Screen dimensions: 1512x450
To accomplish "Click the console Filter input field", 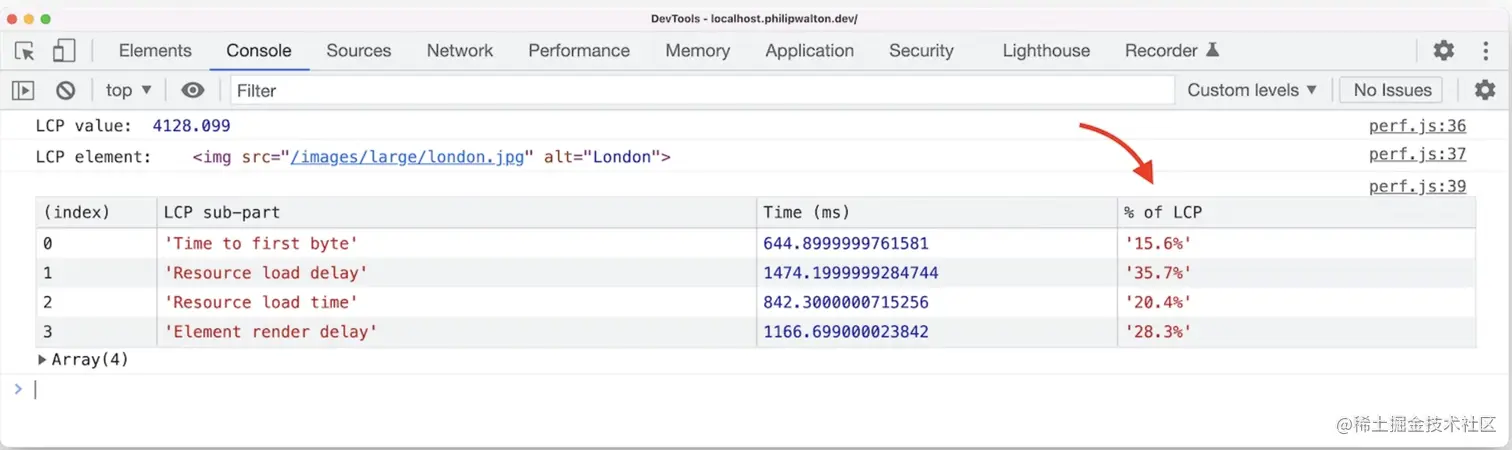I will pyautogui.click(x=700, y=90).
